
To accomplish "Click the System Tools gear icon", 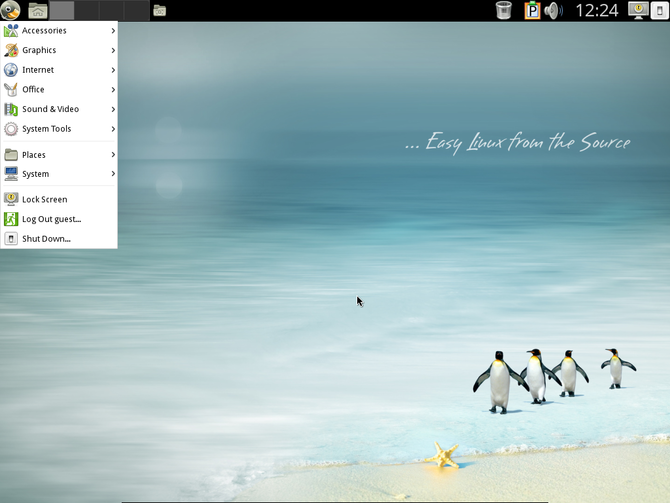I will (11, 129).
